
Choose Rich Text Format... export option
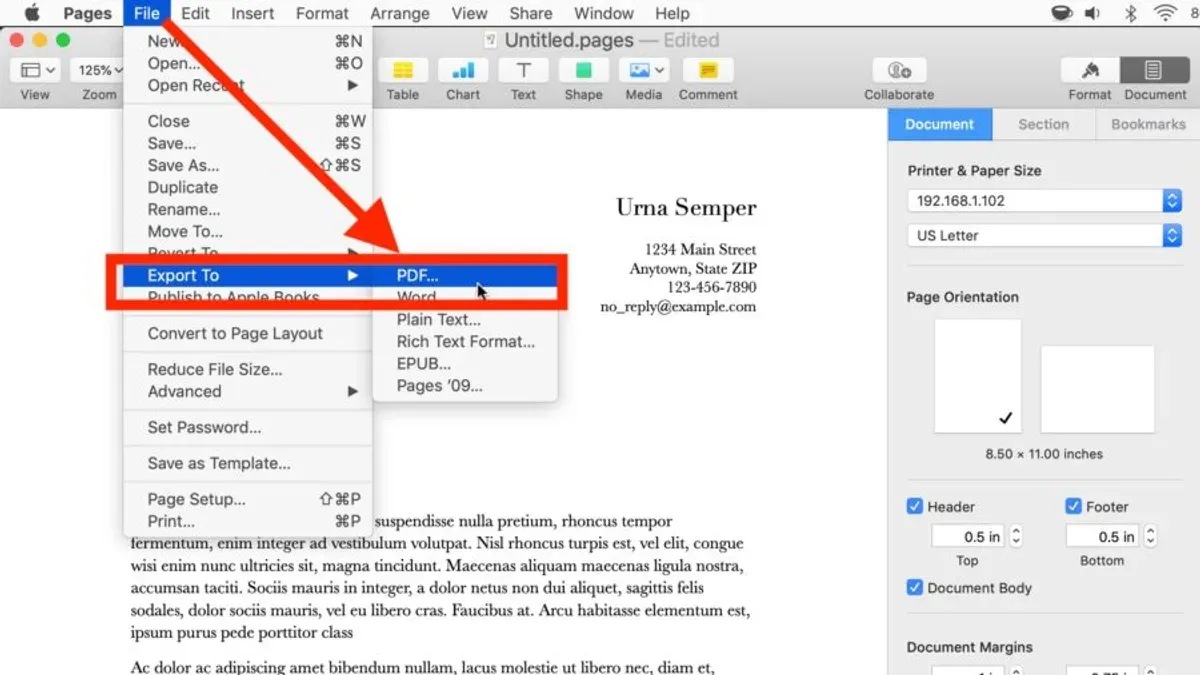tap(464, 341)
